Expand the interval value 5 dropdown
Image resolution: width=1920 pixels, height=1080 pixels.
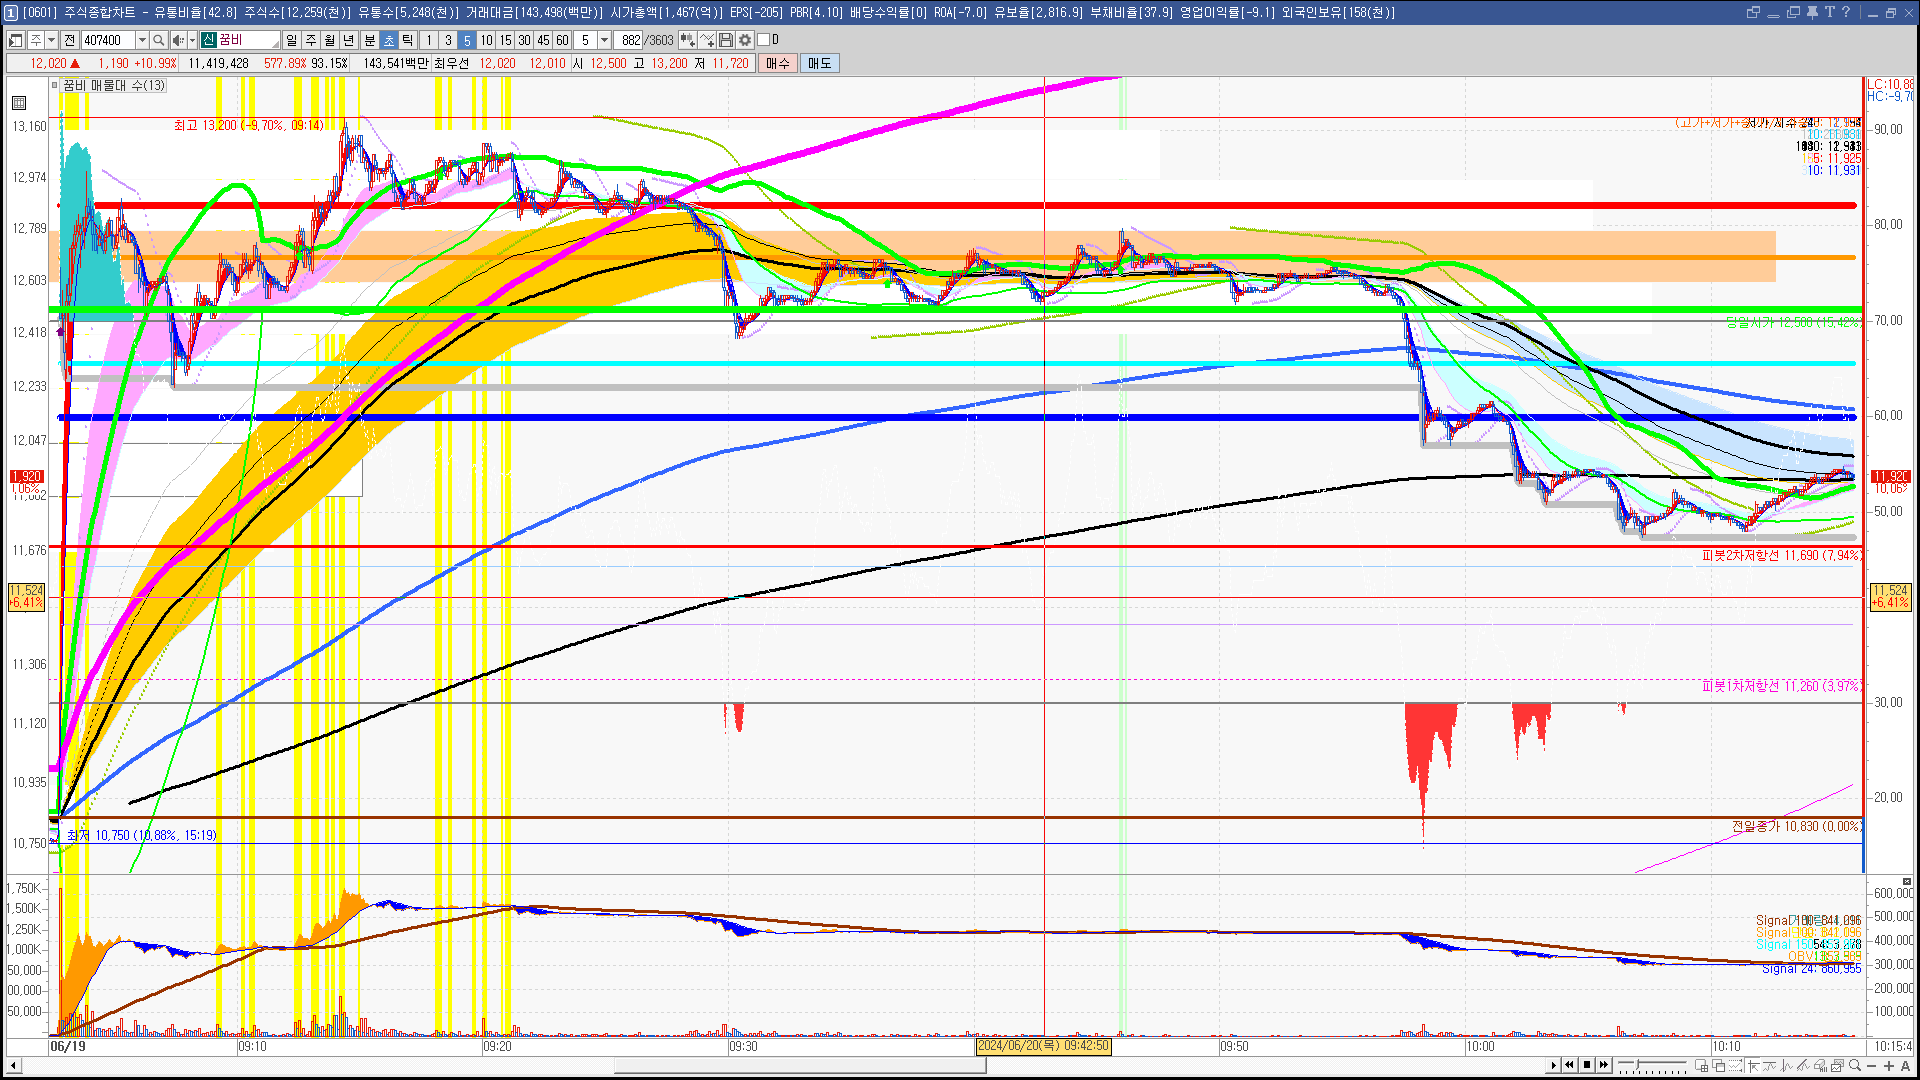(x=604, y=40)
